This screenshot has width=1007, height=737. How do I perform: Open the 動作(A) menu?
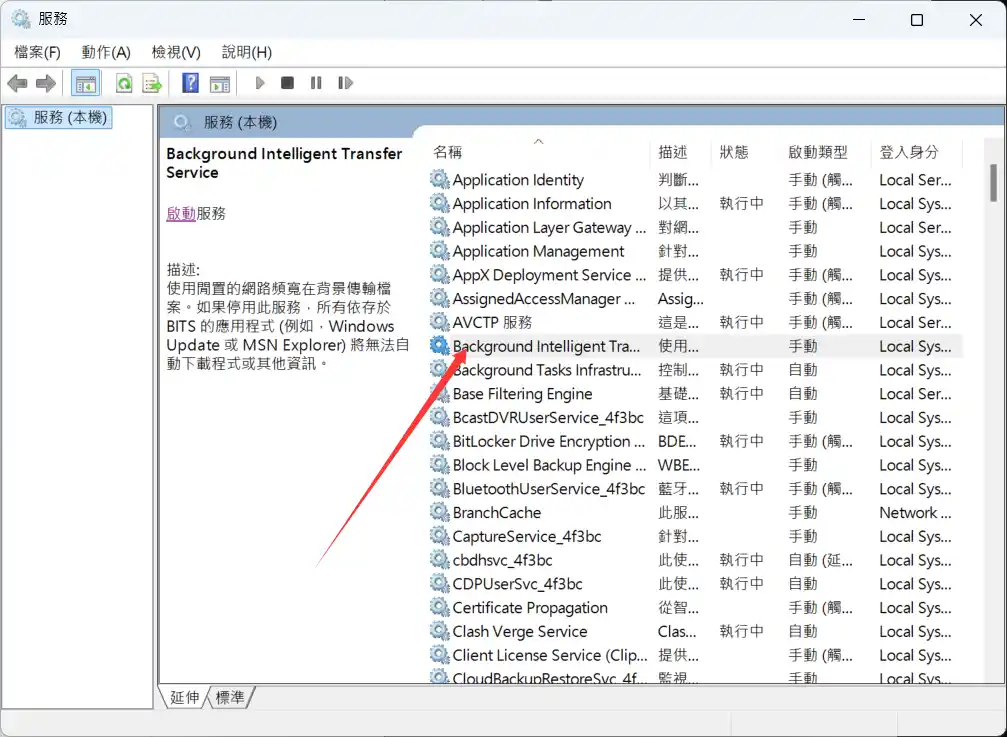pos(106,52)
